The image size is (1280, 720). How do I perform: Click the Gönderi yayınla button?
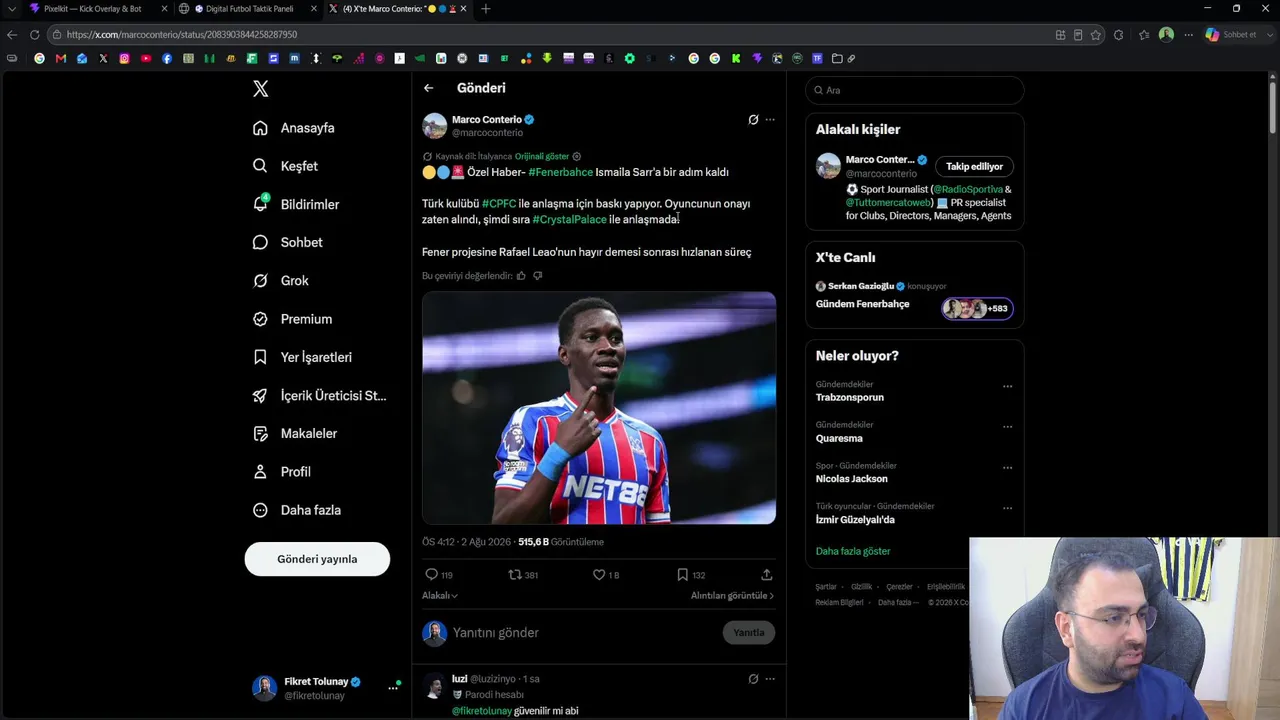pos(317,559)
